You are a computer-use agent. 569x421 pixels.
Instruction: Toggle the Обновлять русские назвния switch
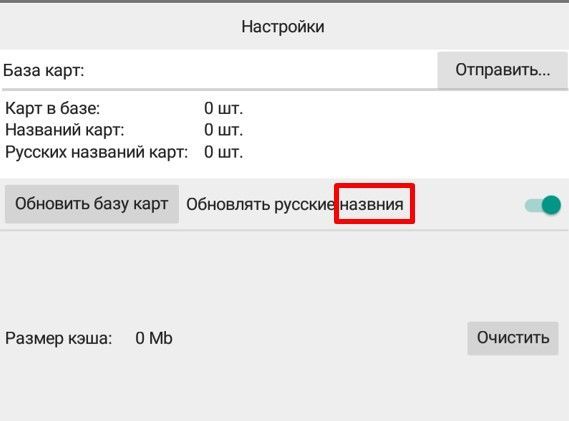[x=543, y=205]
